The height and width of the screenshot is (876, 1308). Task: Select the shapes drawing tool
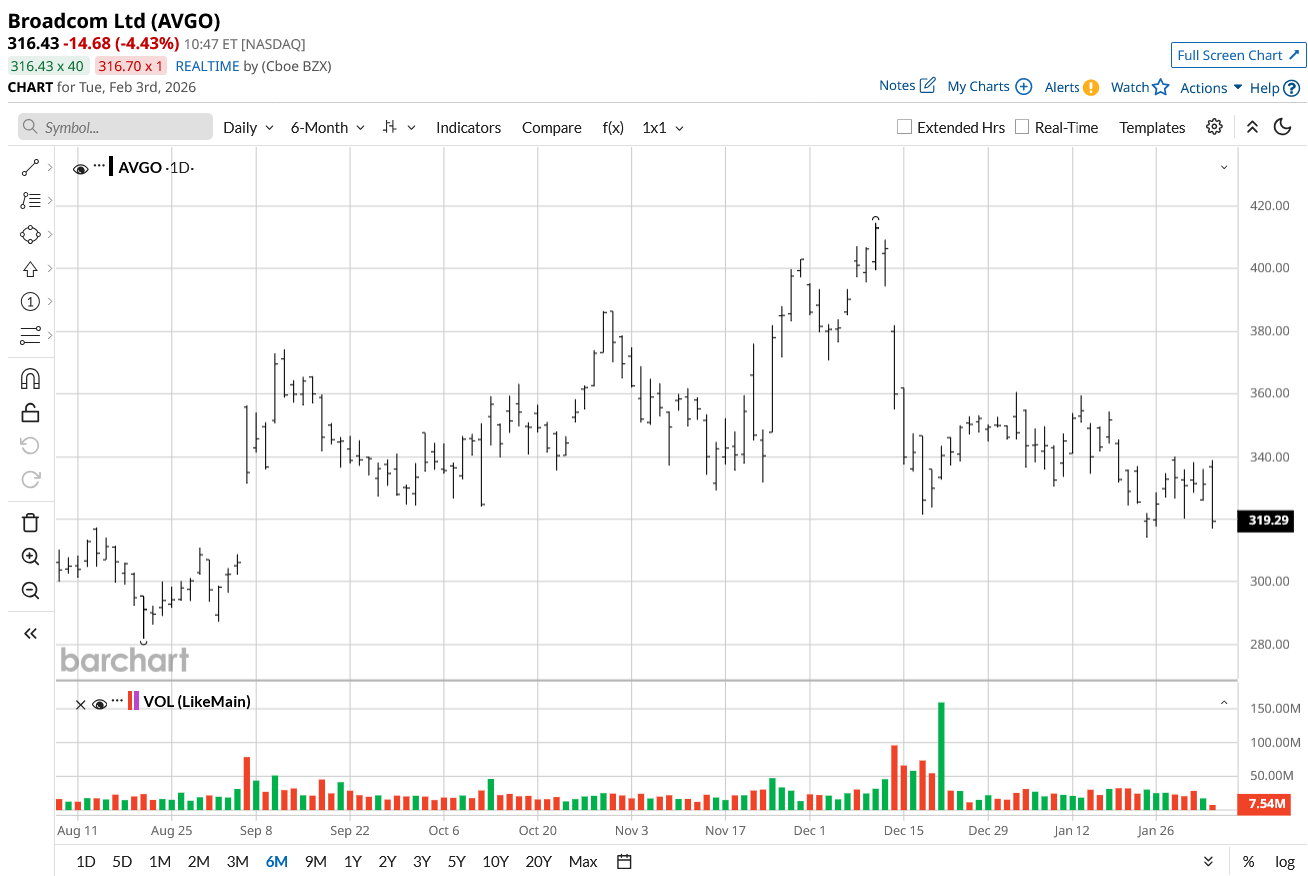[30, 234]
